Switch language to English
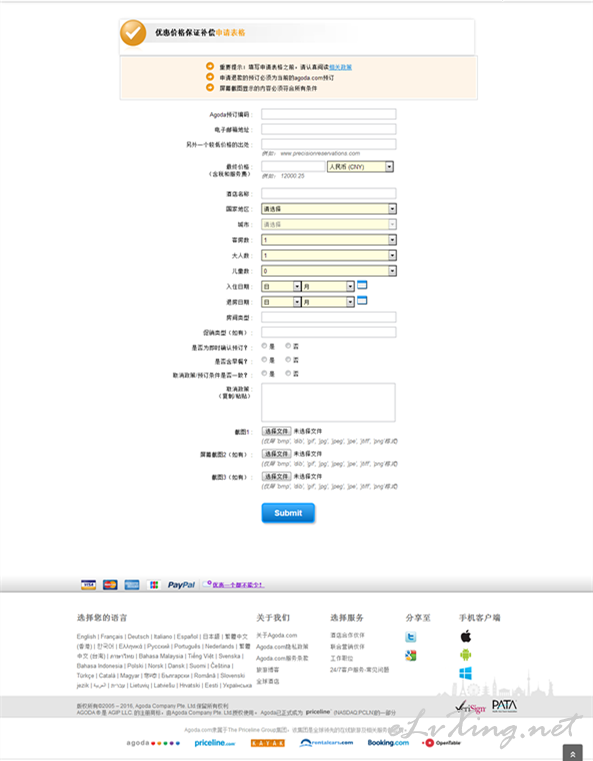 point(86,636)
